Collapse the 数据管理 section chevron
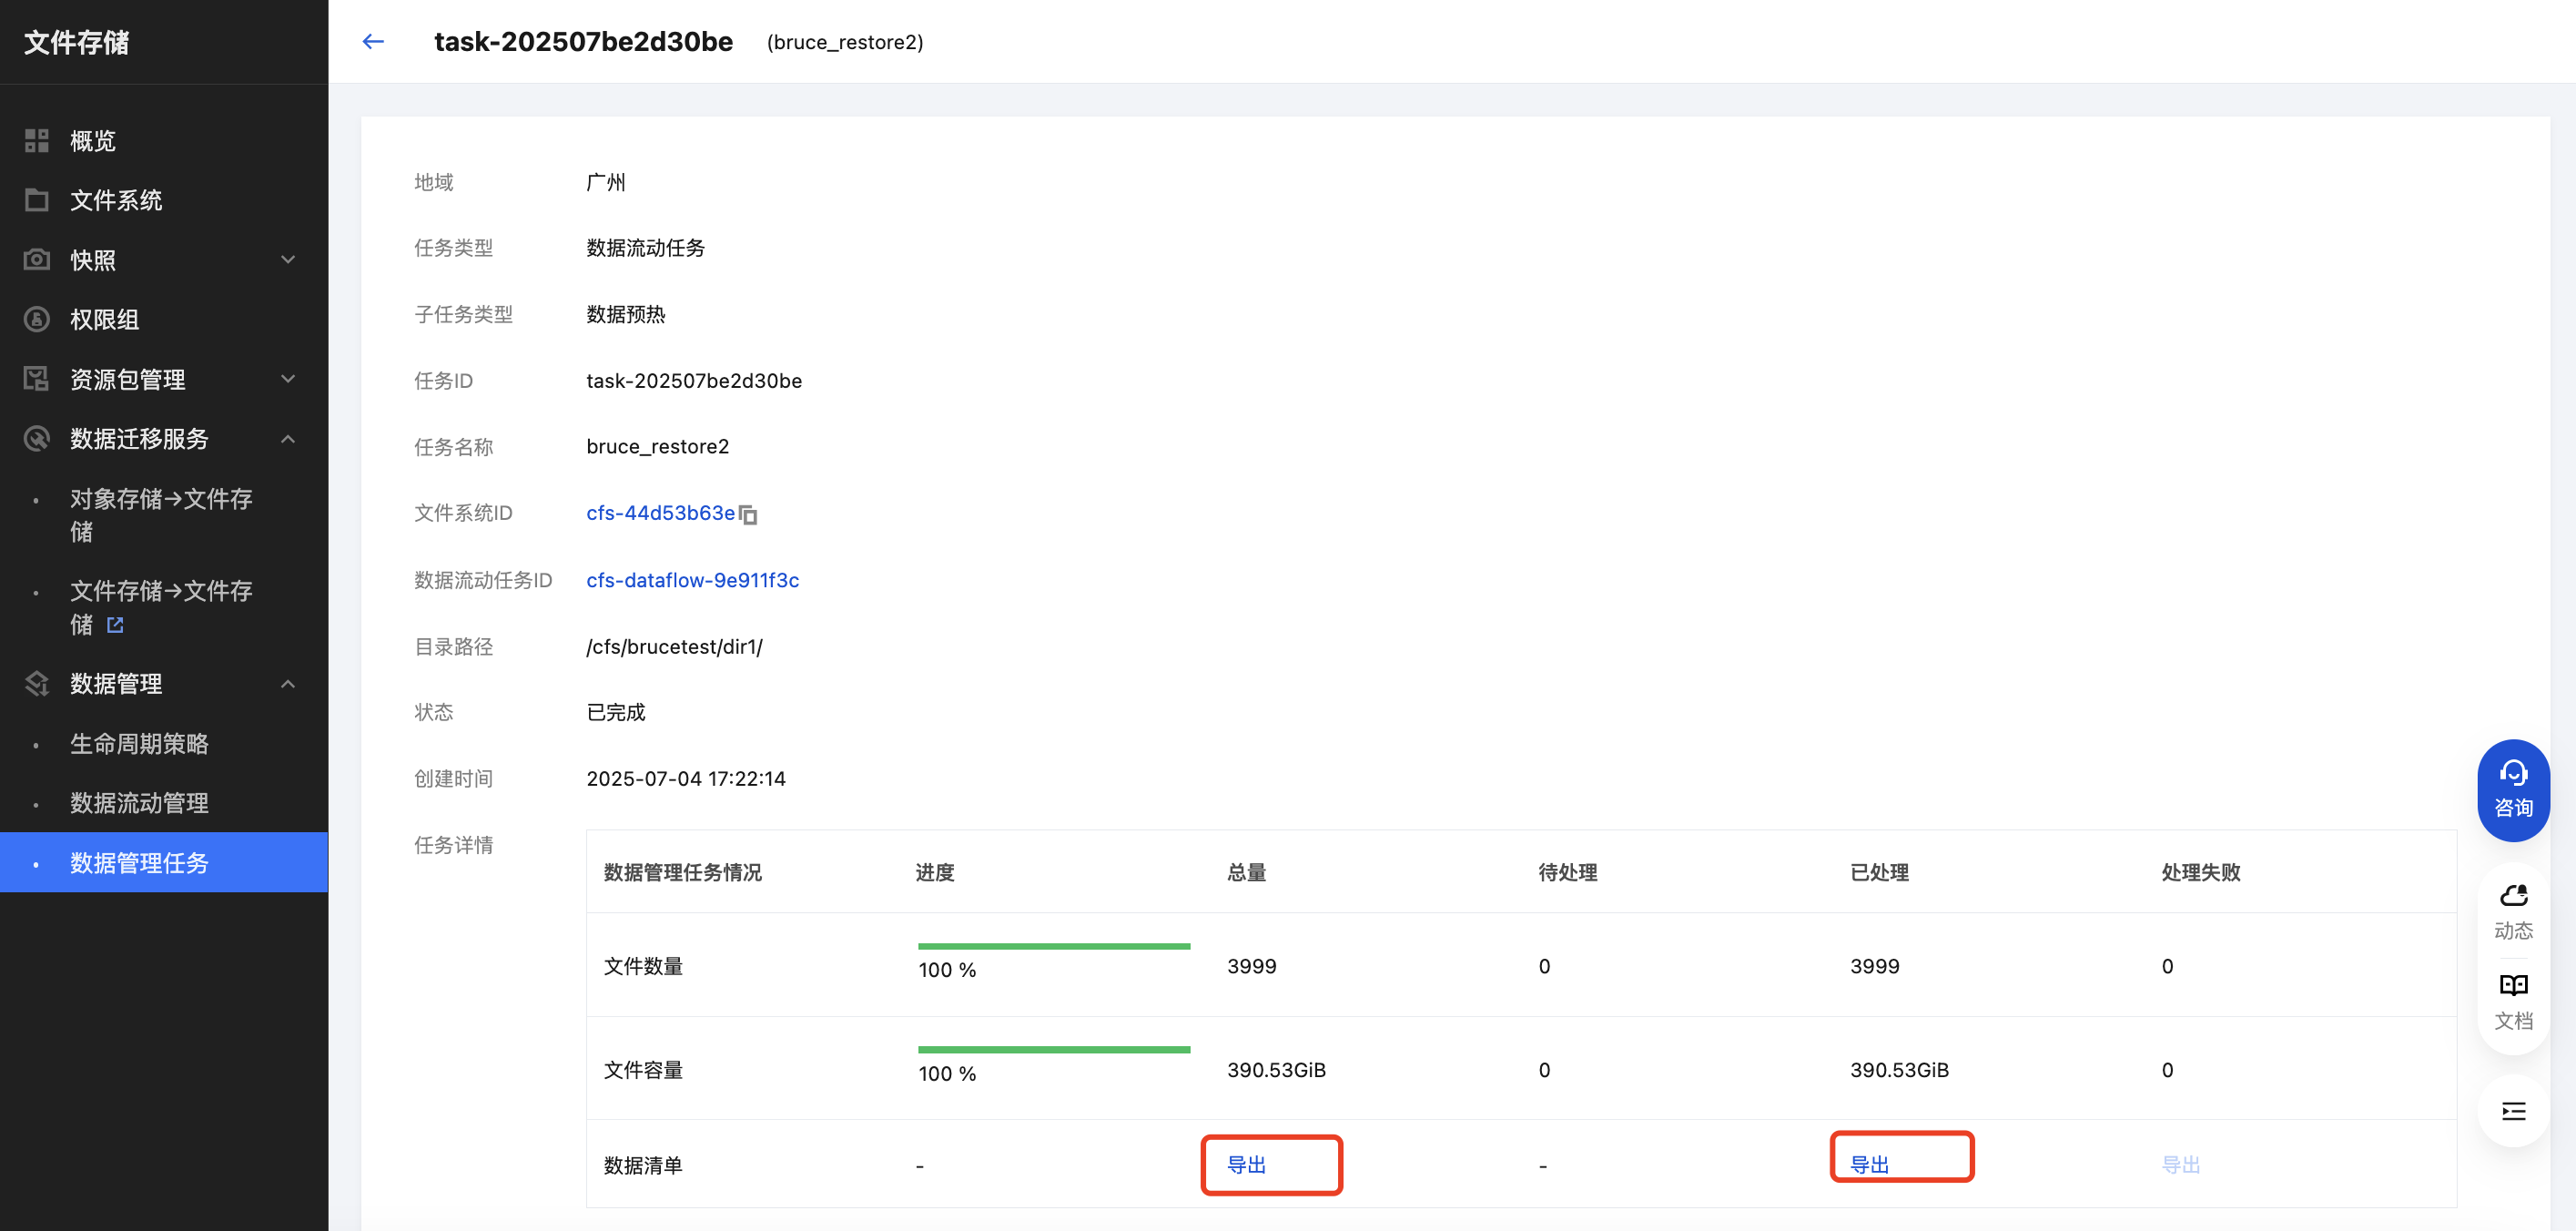This screenshot has height=1231, width=2576. pos(288,684)
